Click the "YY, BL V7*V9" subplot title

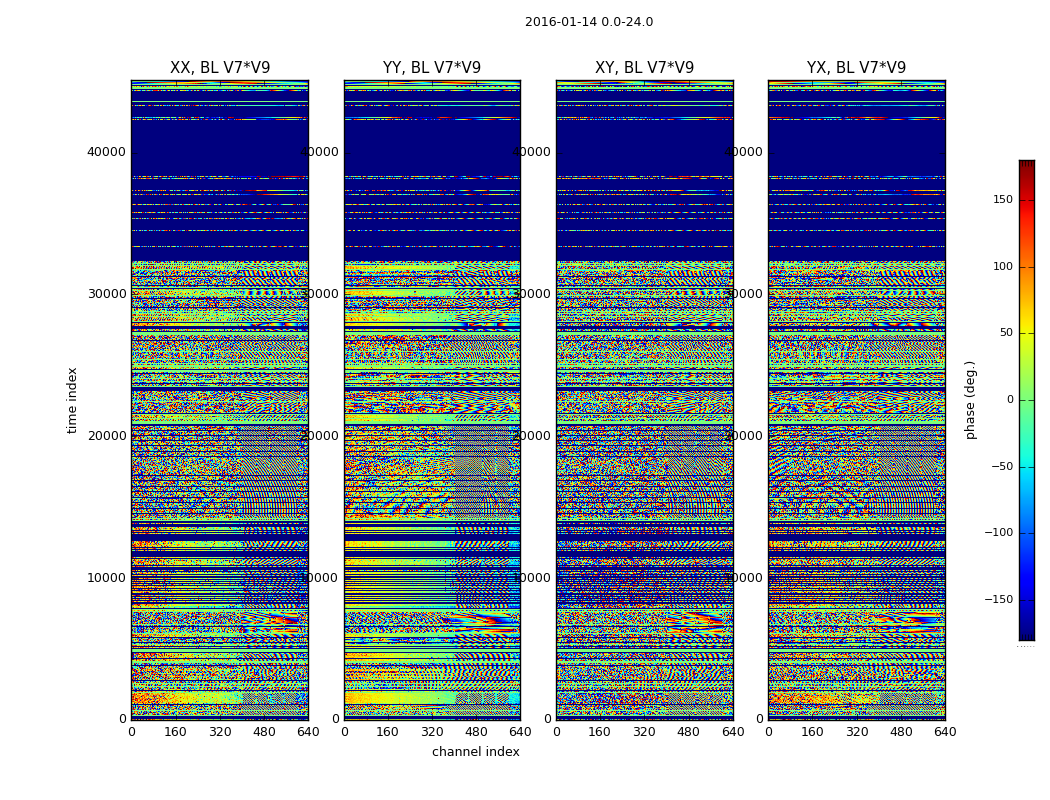click(x=432, y=68)
